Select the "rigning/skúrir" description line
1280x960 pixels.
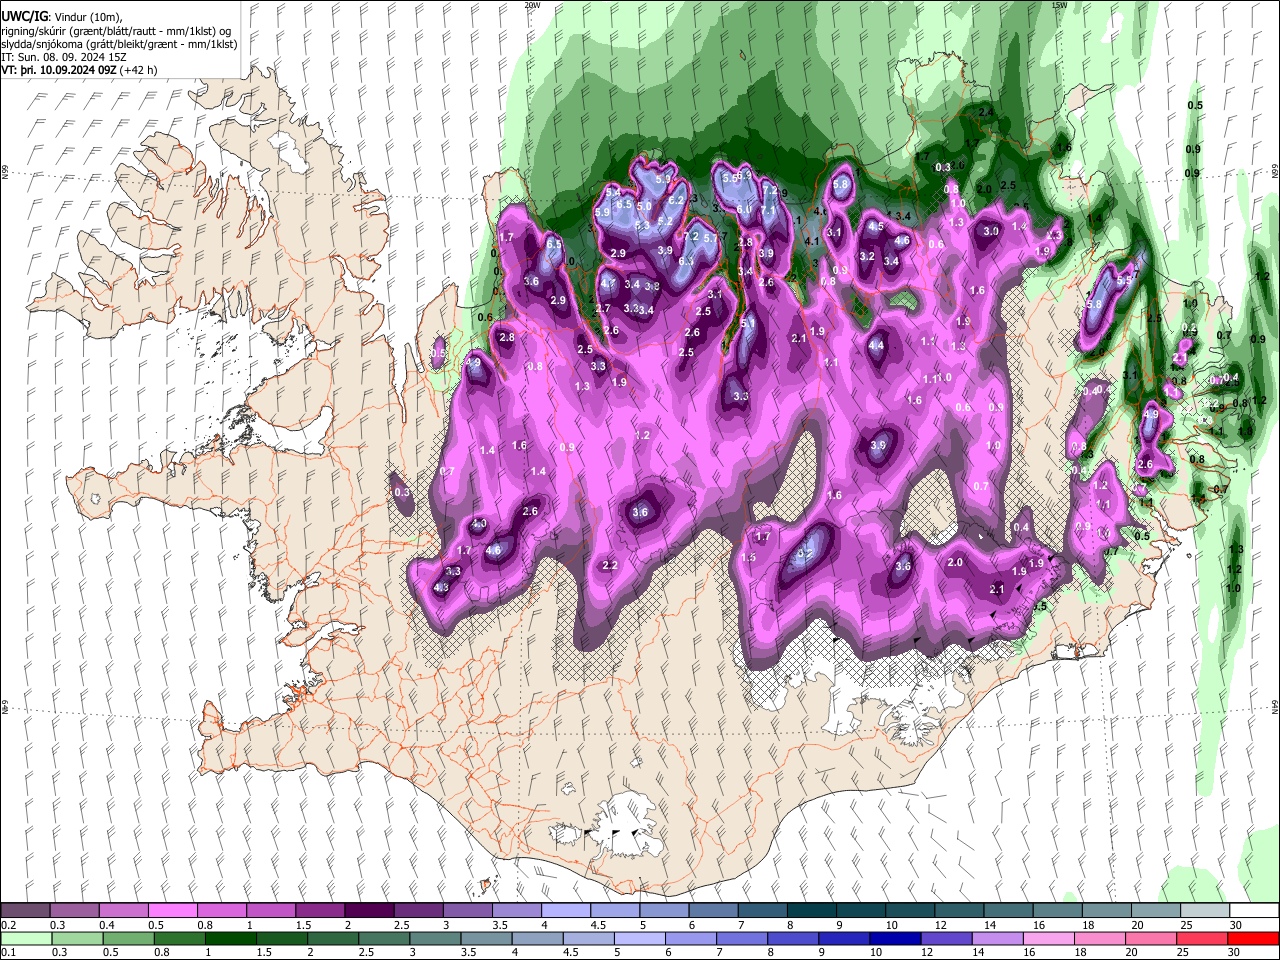[x=116, y=31]
